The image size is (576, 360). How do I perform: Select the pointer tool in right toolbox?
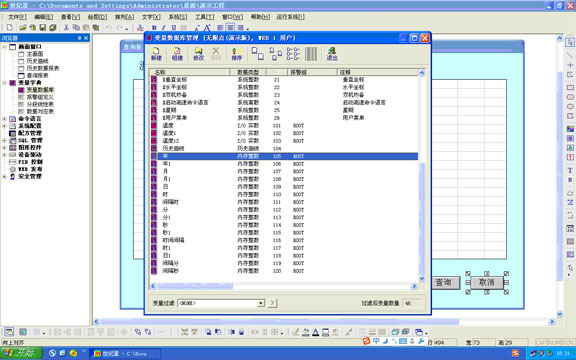coord(570,42)
